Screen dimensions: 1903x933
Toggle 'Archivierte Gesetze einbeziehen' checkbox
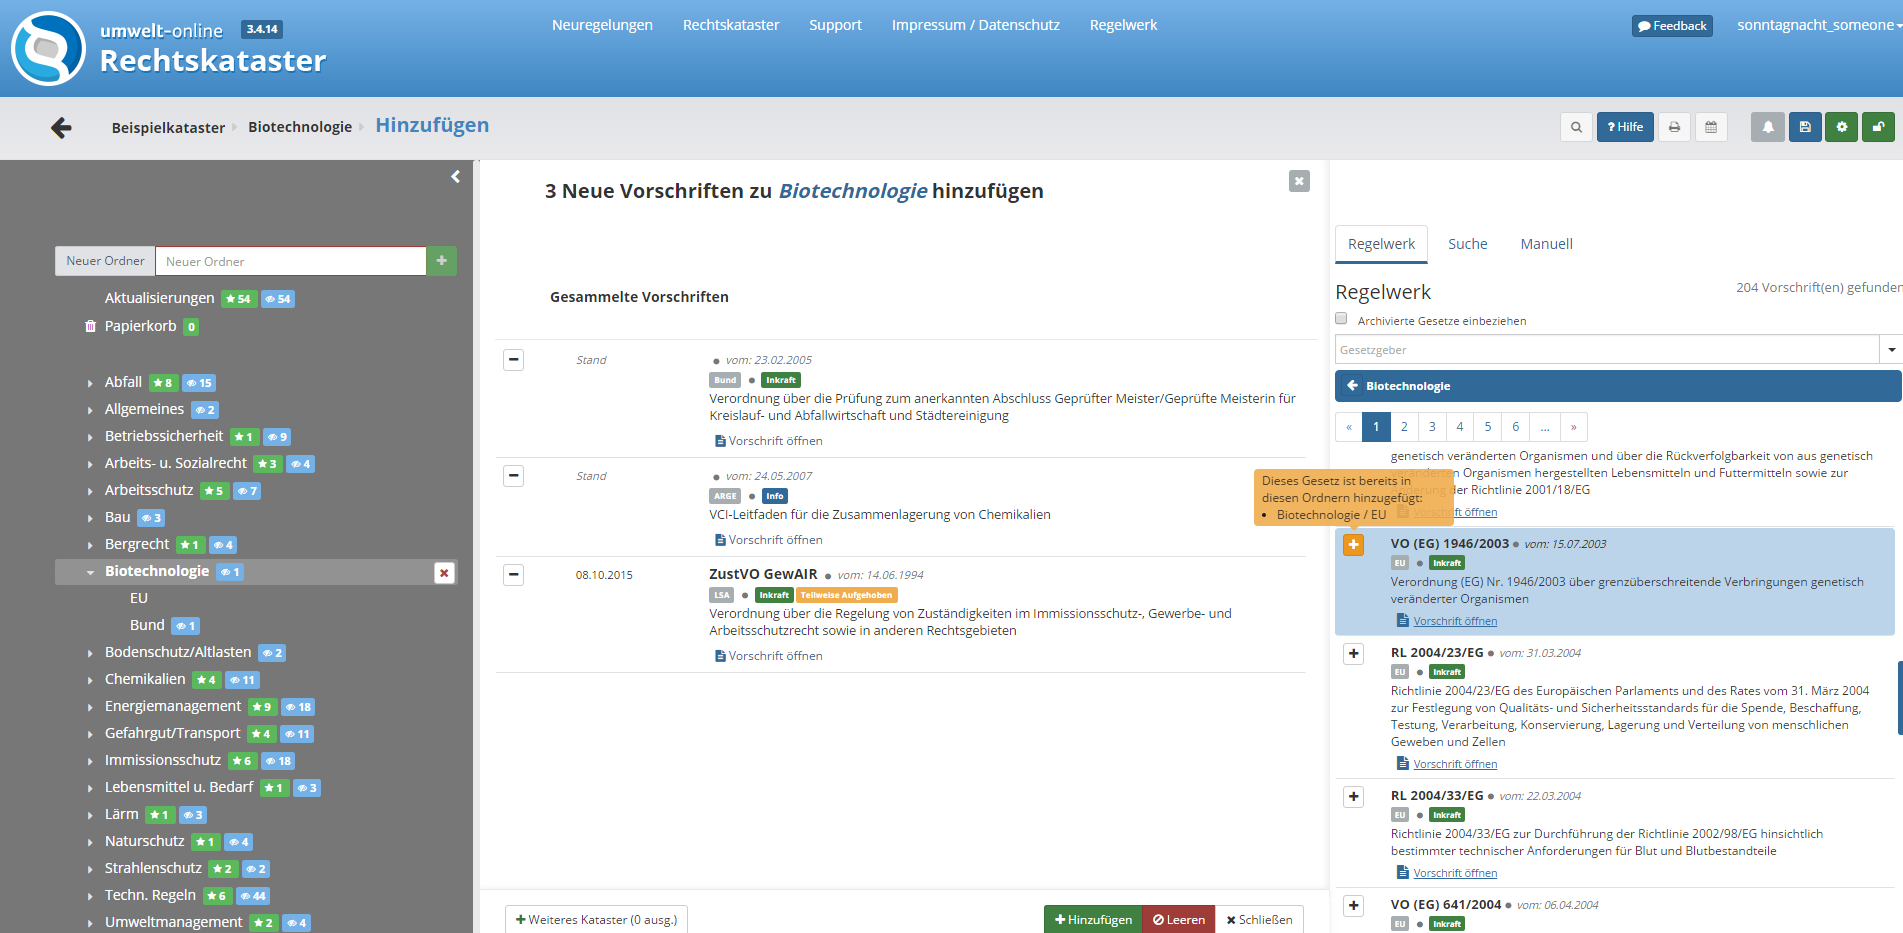pos(1341,319)
